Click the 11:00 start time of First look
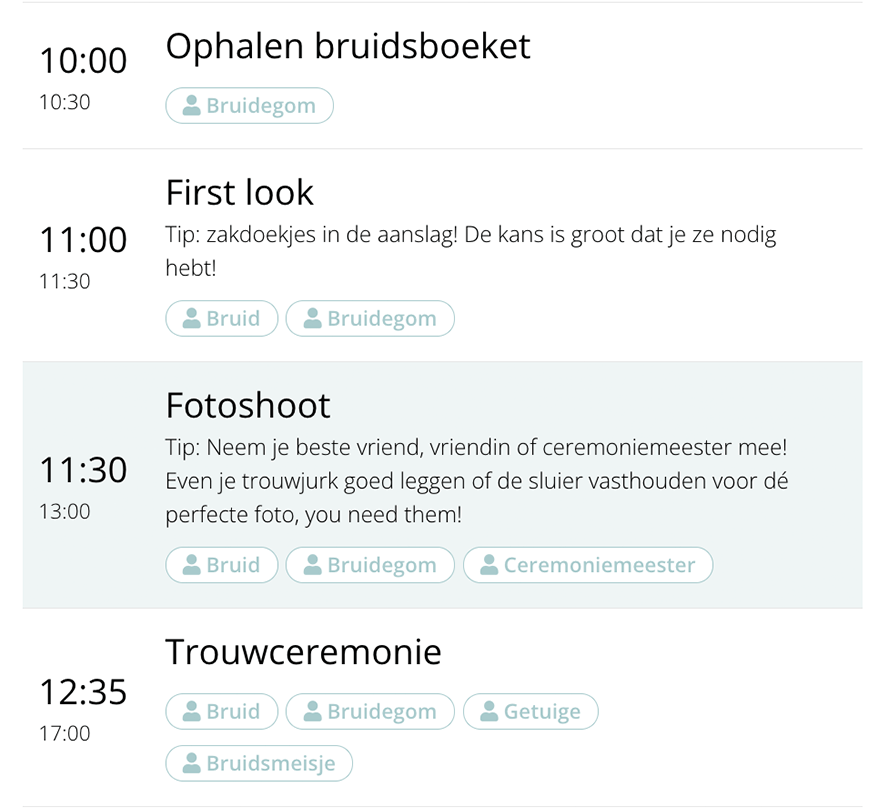Image resolution: width=892 pixels, height=810 pixels. [x=83, y=240]
